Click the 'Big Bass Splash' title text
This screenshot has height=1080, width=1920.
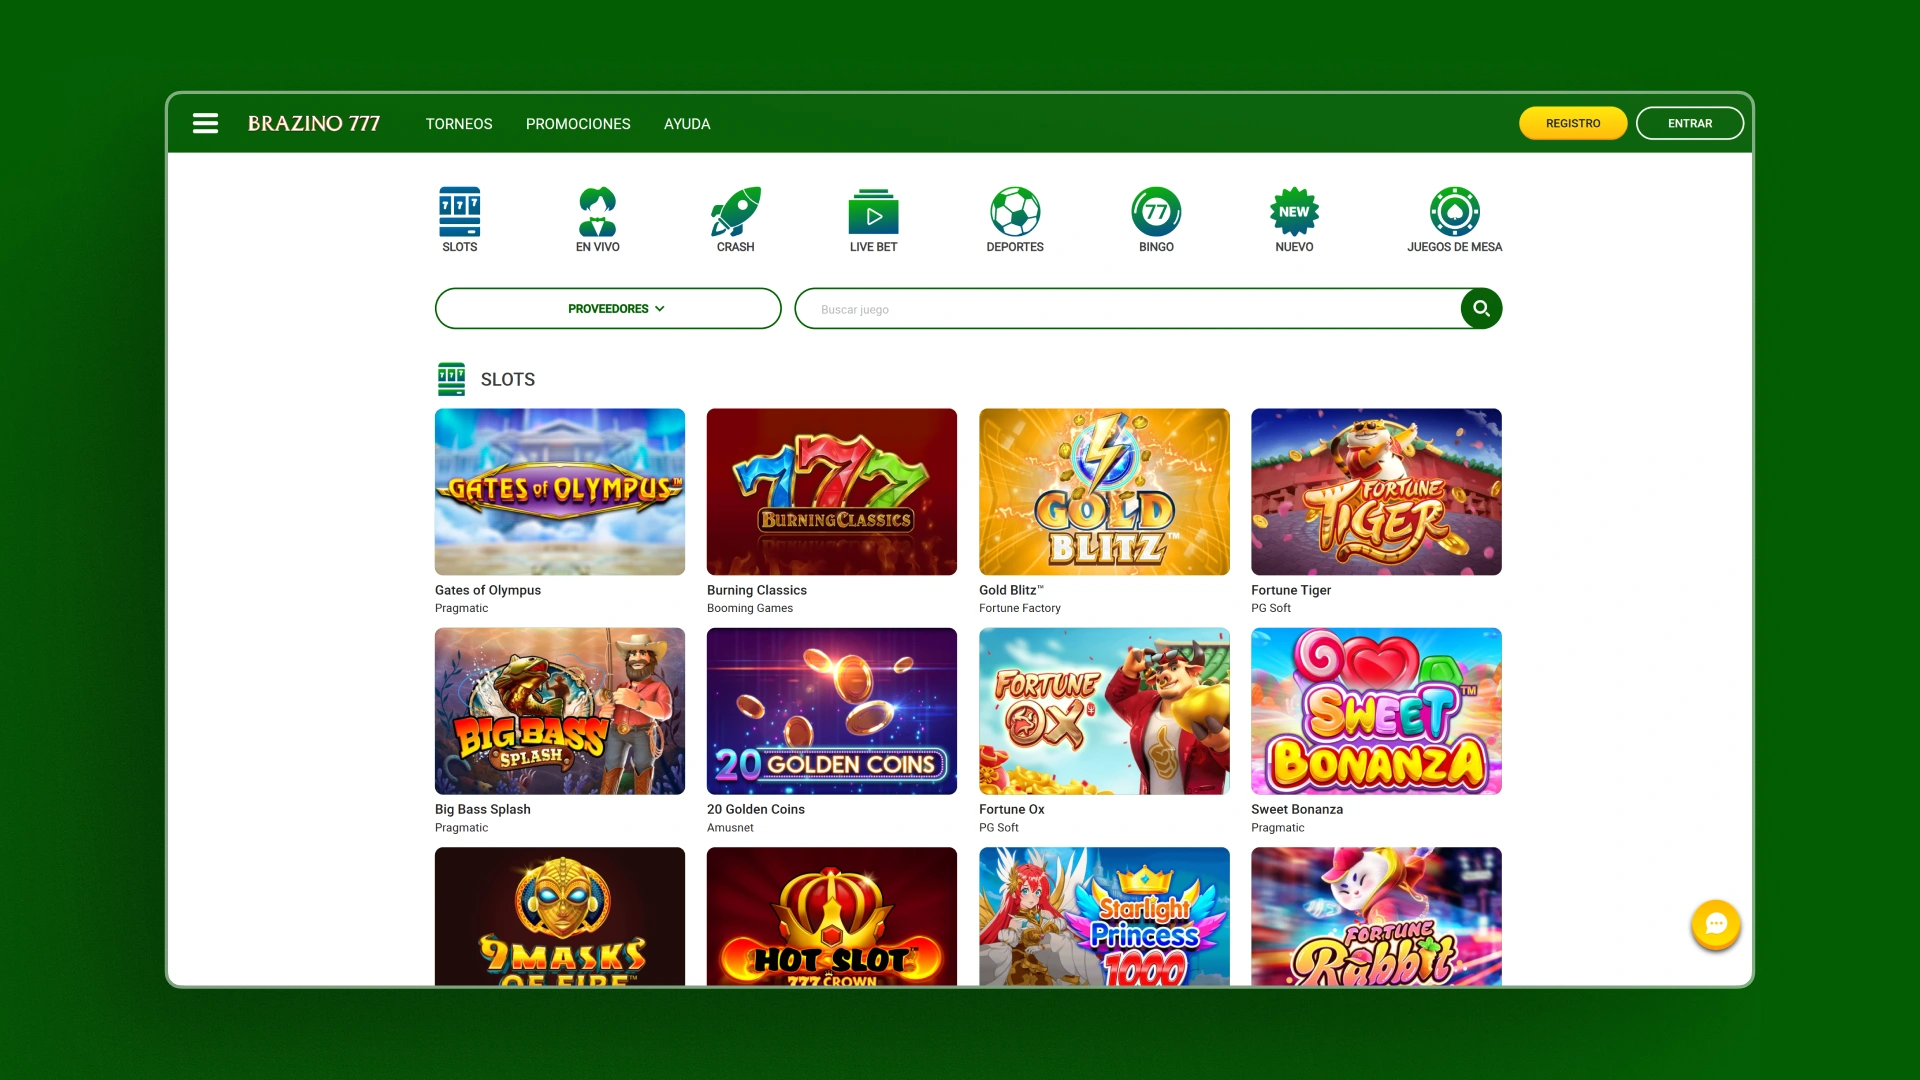483,809
